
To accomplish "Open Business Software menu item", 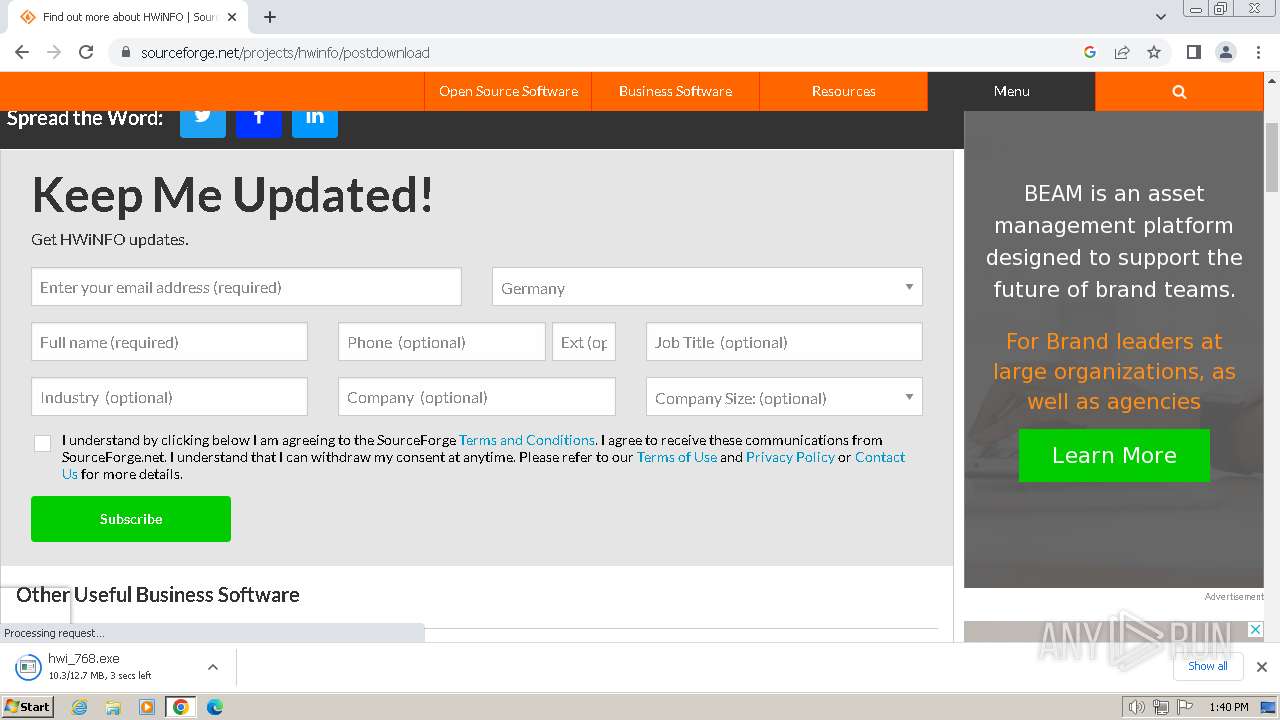I will pos(675,91).
